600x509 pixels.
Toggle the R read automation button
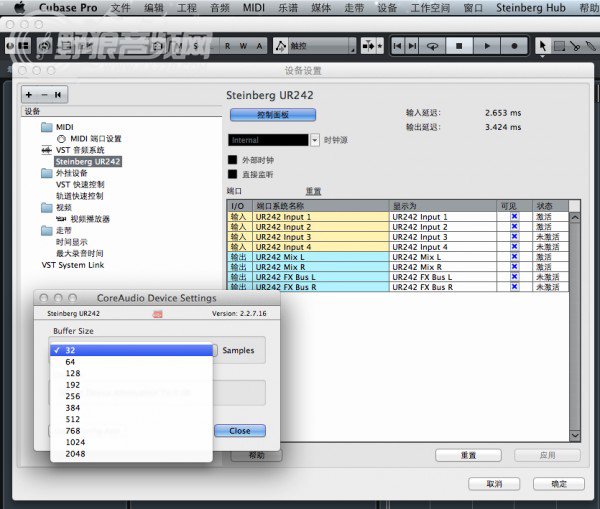[228, 46]
